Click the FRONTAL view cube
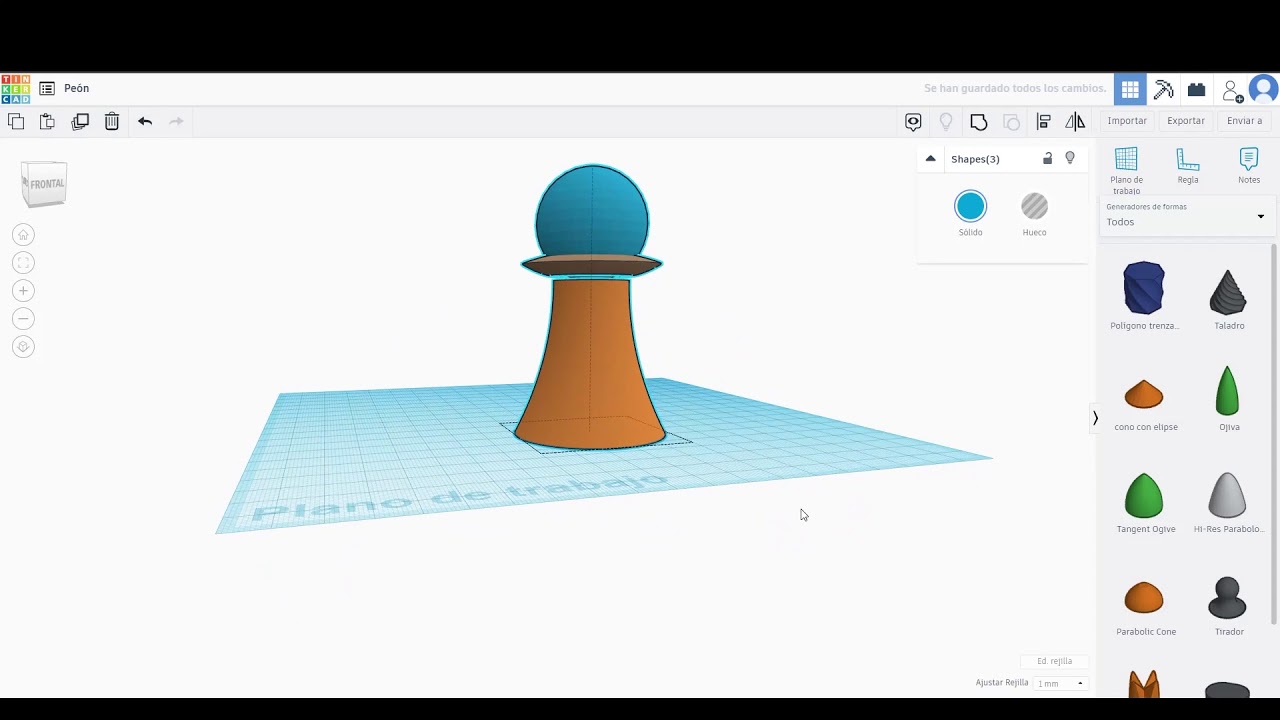 point(45,184)
